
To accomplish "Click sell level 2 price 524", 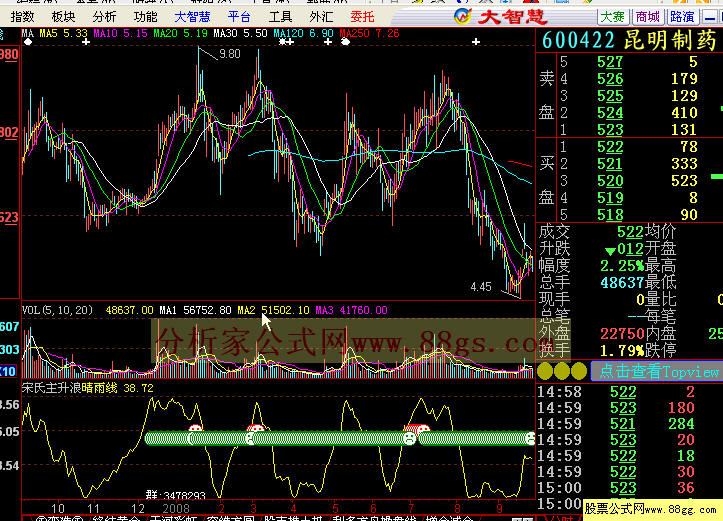I will click(x=610, y=112).
